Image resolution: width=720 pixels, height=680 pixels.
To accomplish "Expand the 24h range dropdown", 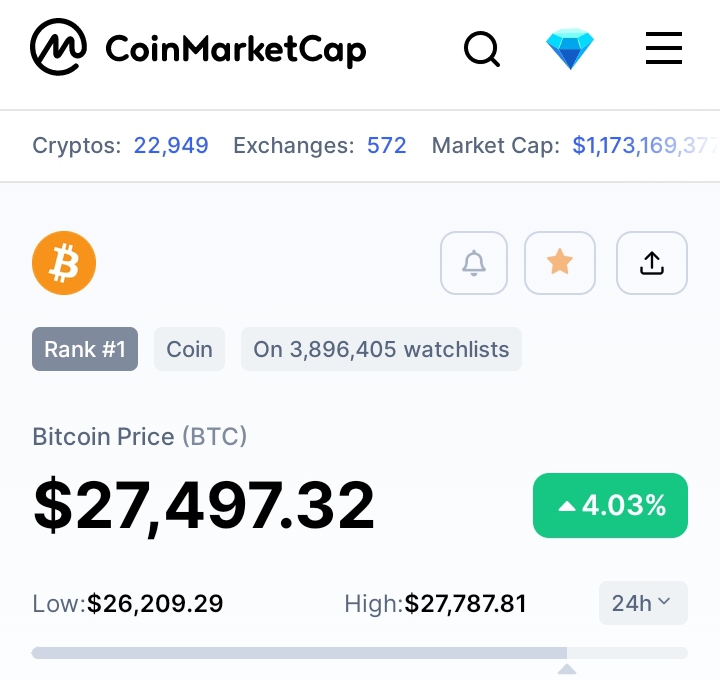I will [x=643, y=603].
